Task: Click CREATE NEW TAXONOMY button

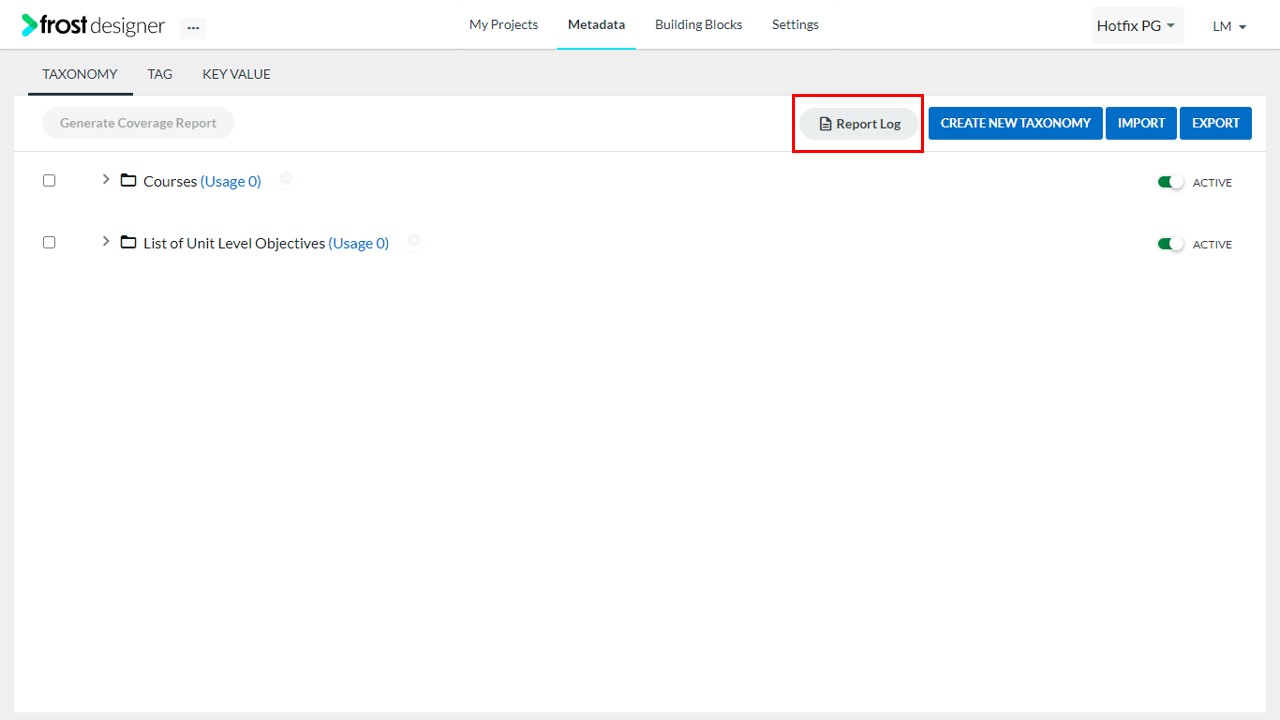Action: click(1016, 123)
